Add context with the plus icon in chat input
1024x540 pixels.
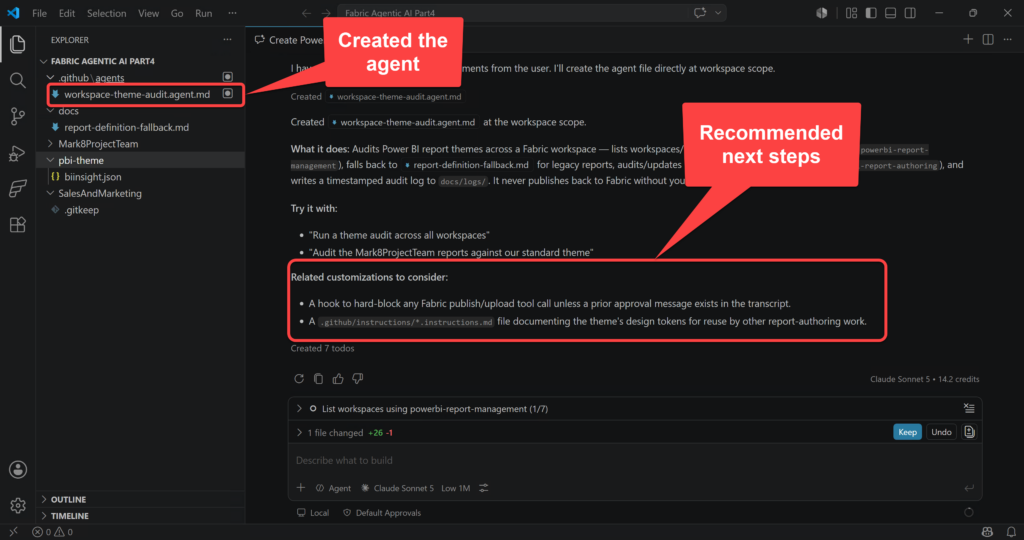click(x=300, y=488)
